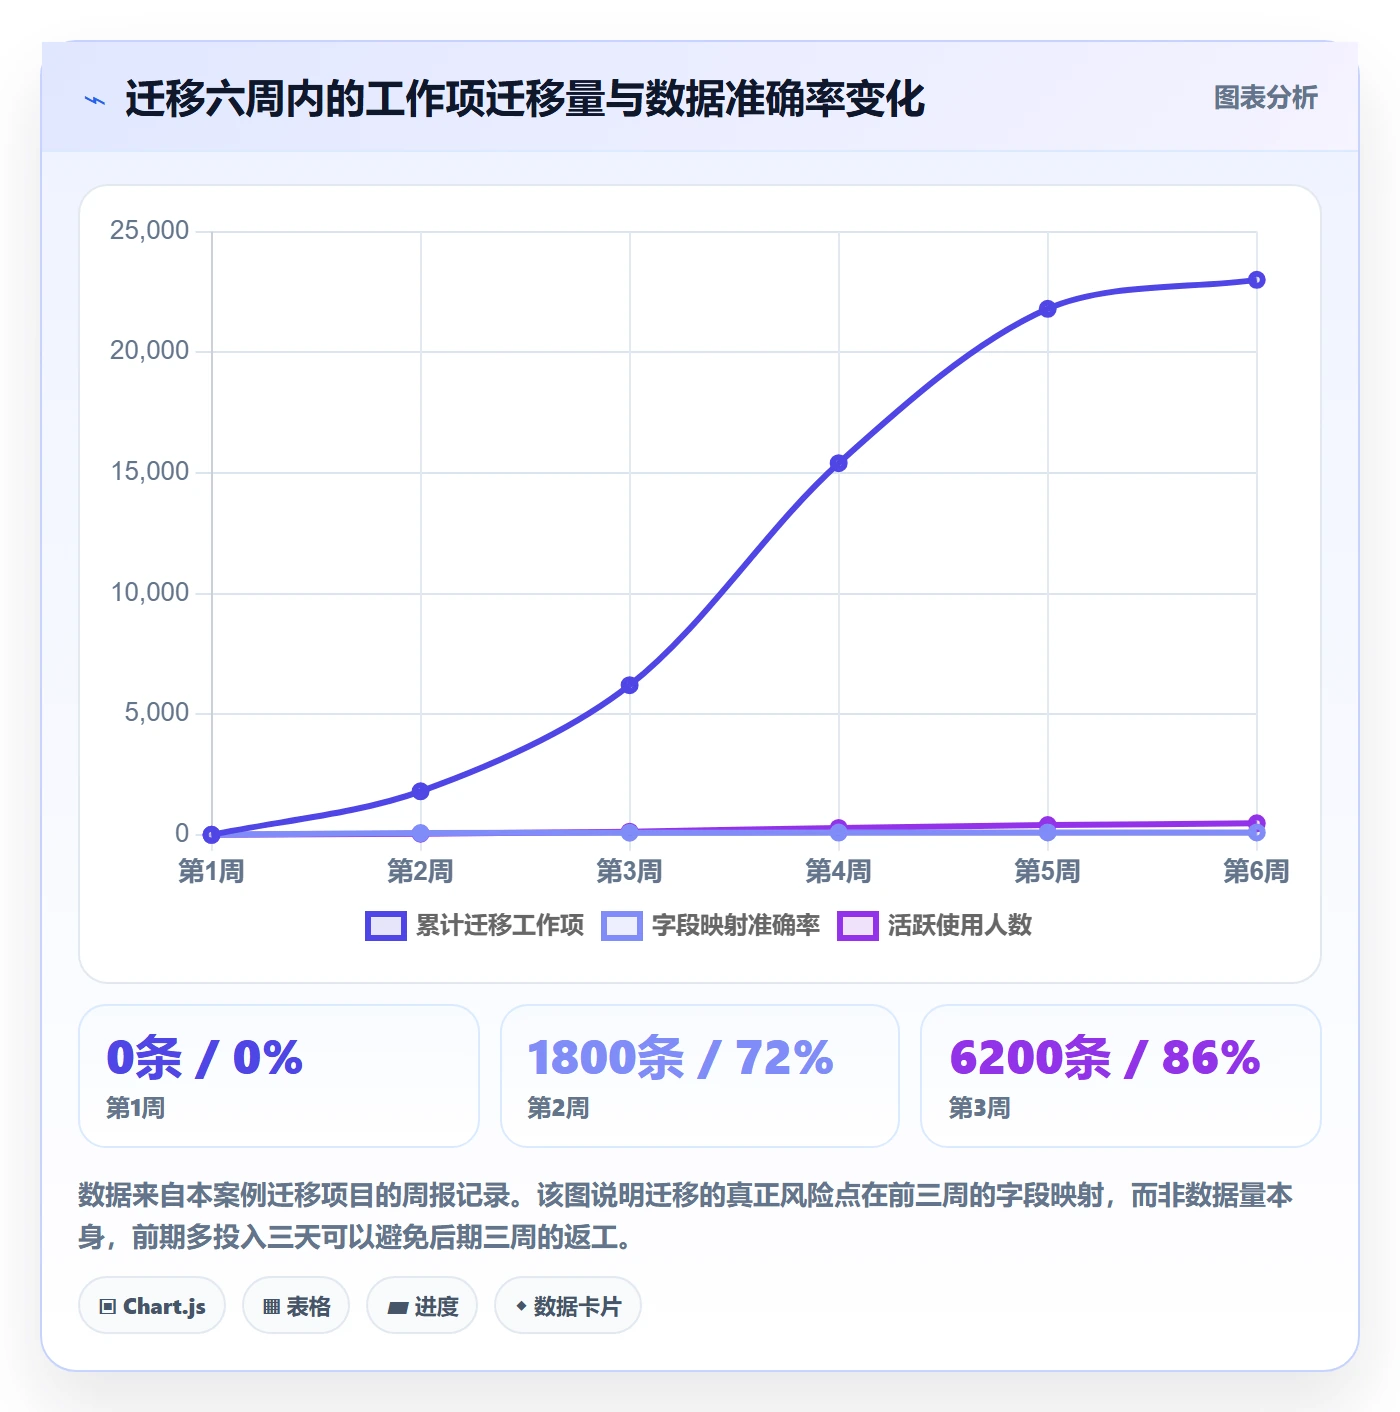Click the 第4周 x-axis label
Image resolution: width=1400 pixels, height=1412 pixels.
(839, 871)
